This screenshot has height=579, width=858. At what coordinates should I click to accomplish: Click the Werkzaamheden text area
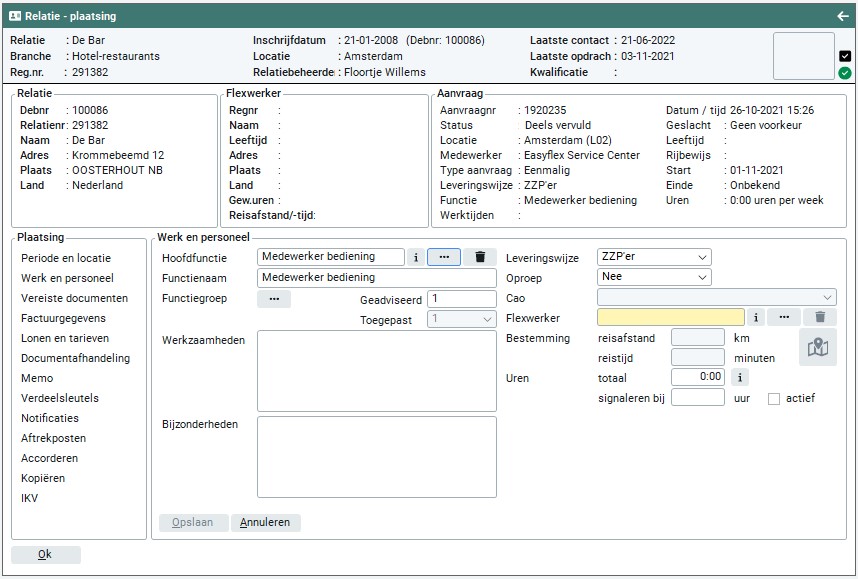(x=376, y=370)
